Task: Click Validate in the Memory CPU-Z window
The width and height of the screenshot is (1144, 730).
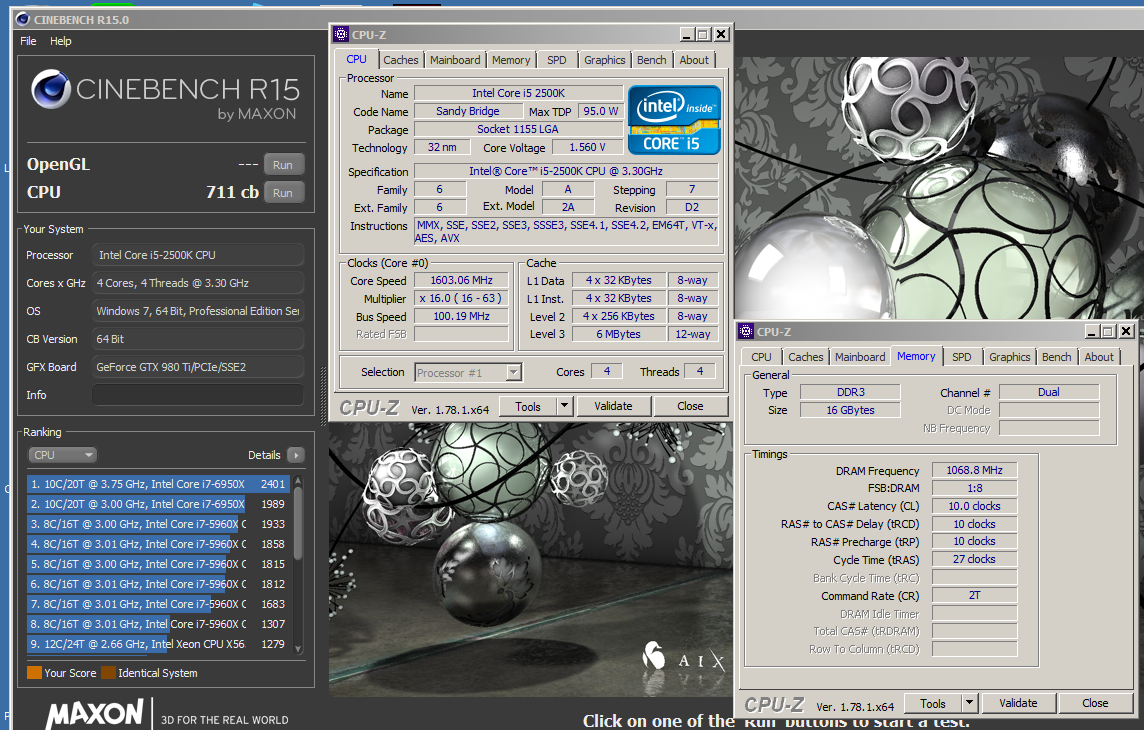Action: tap(1018, 704)
